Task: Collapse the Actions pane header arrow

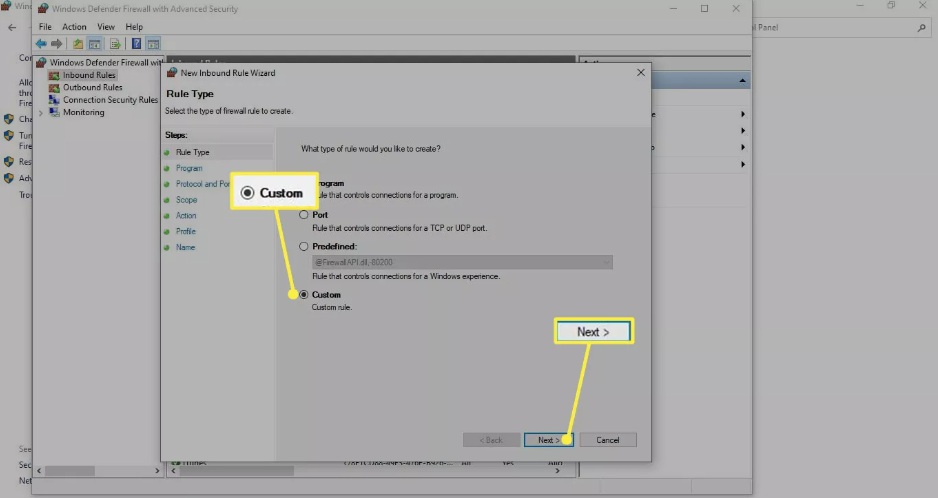Action: [x=742, y=81]
